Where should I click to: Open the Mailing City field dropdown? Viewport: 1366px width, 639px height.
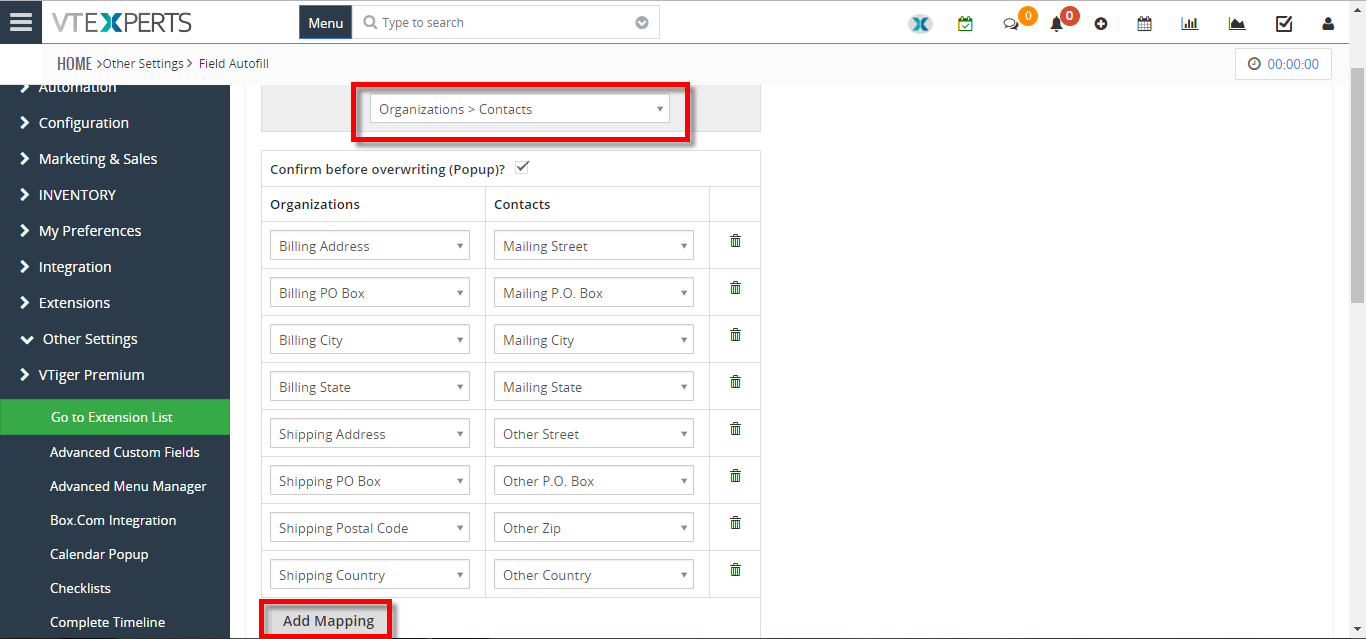tap(594, 340)
